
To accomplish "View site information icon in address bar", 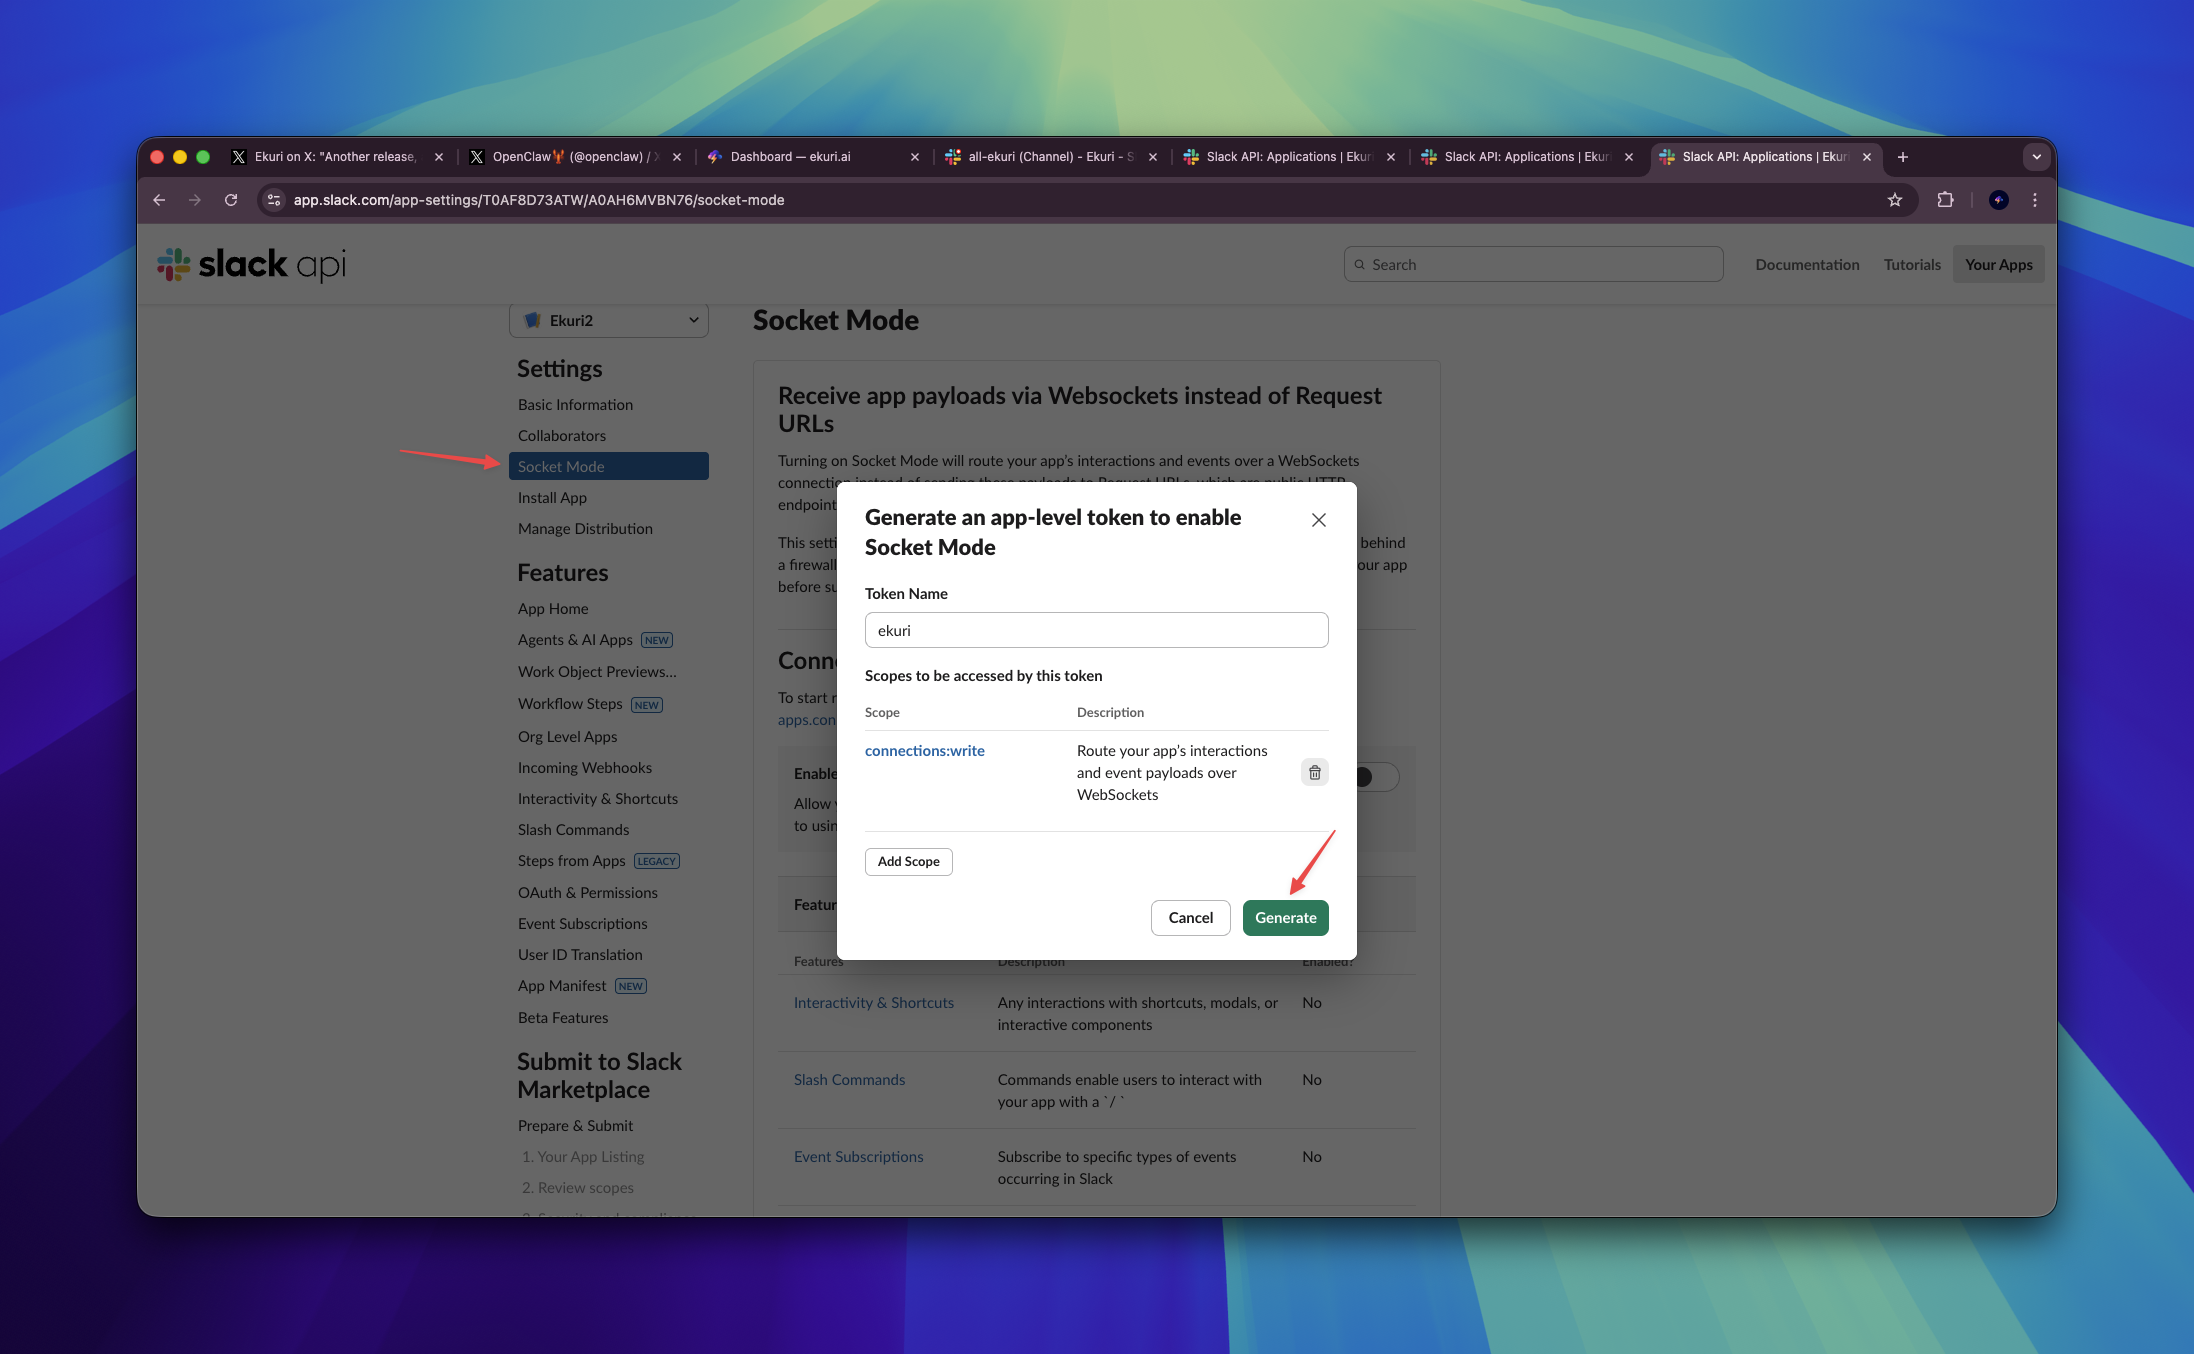I will pos(274,200).
